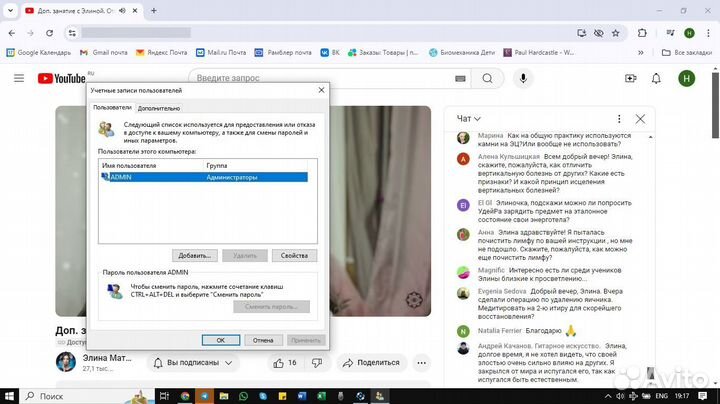Open the Mail.ru Почта bookmark
Screen dimensions: 720x404
pos(221,53)
